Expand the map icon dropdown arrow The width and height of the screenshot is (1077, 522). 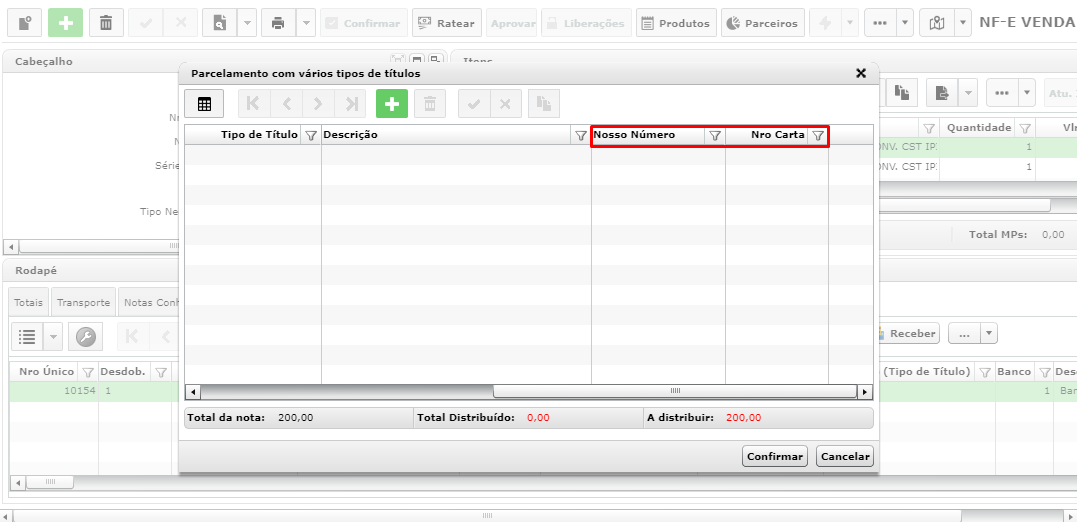(x=964, y=23)
